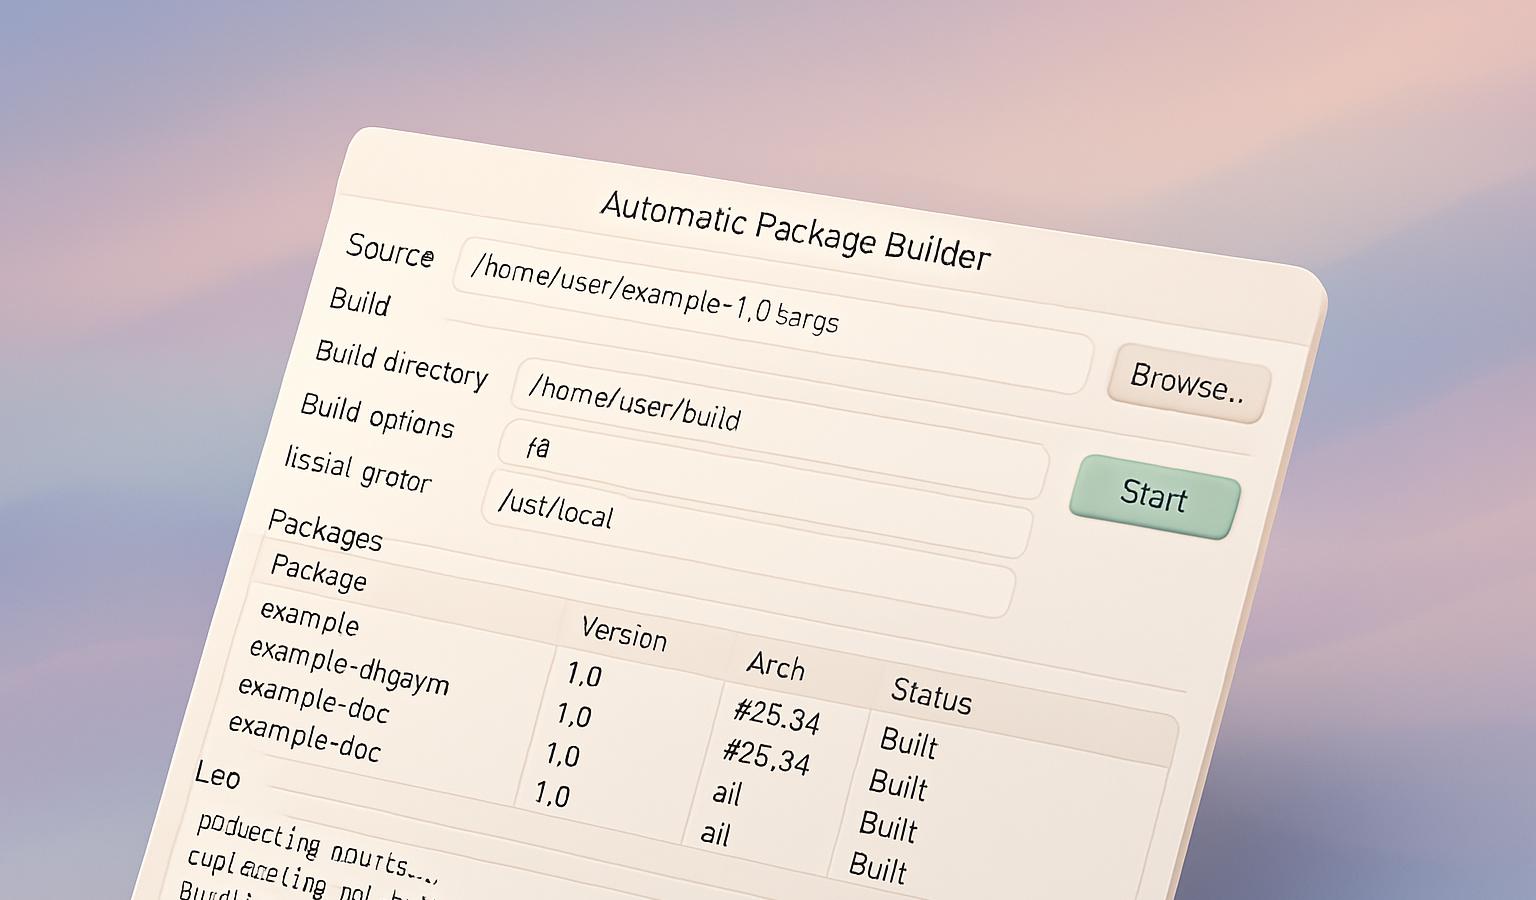Focus the Source path input field
Screen dimensions: 1536x900
[771, 316]
